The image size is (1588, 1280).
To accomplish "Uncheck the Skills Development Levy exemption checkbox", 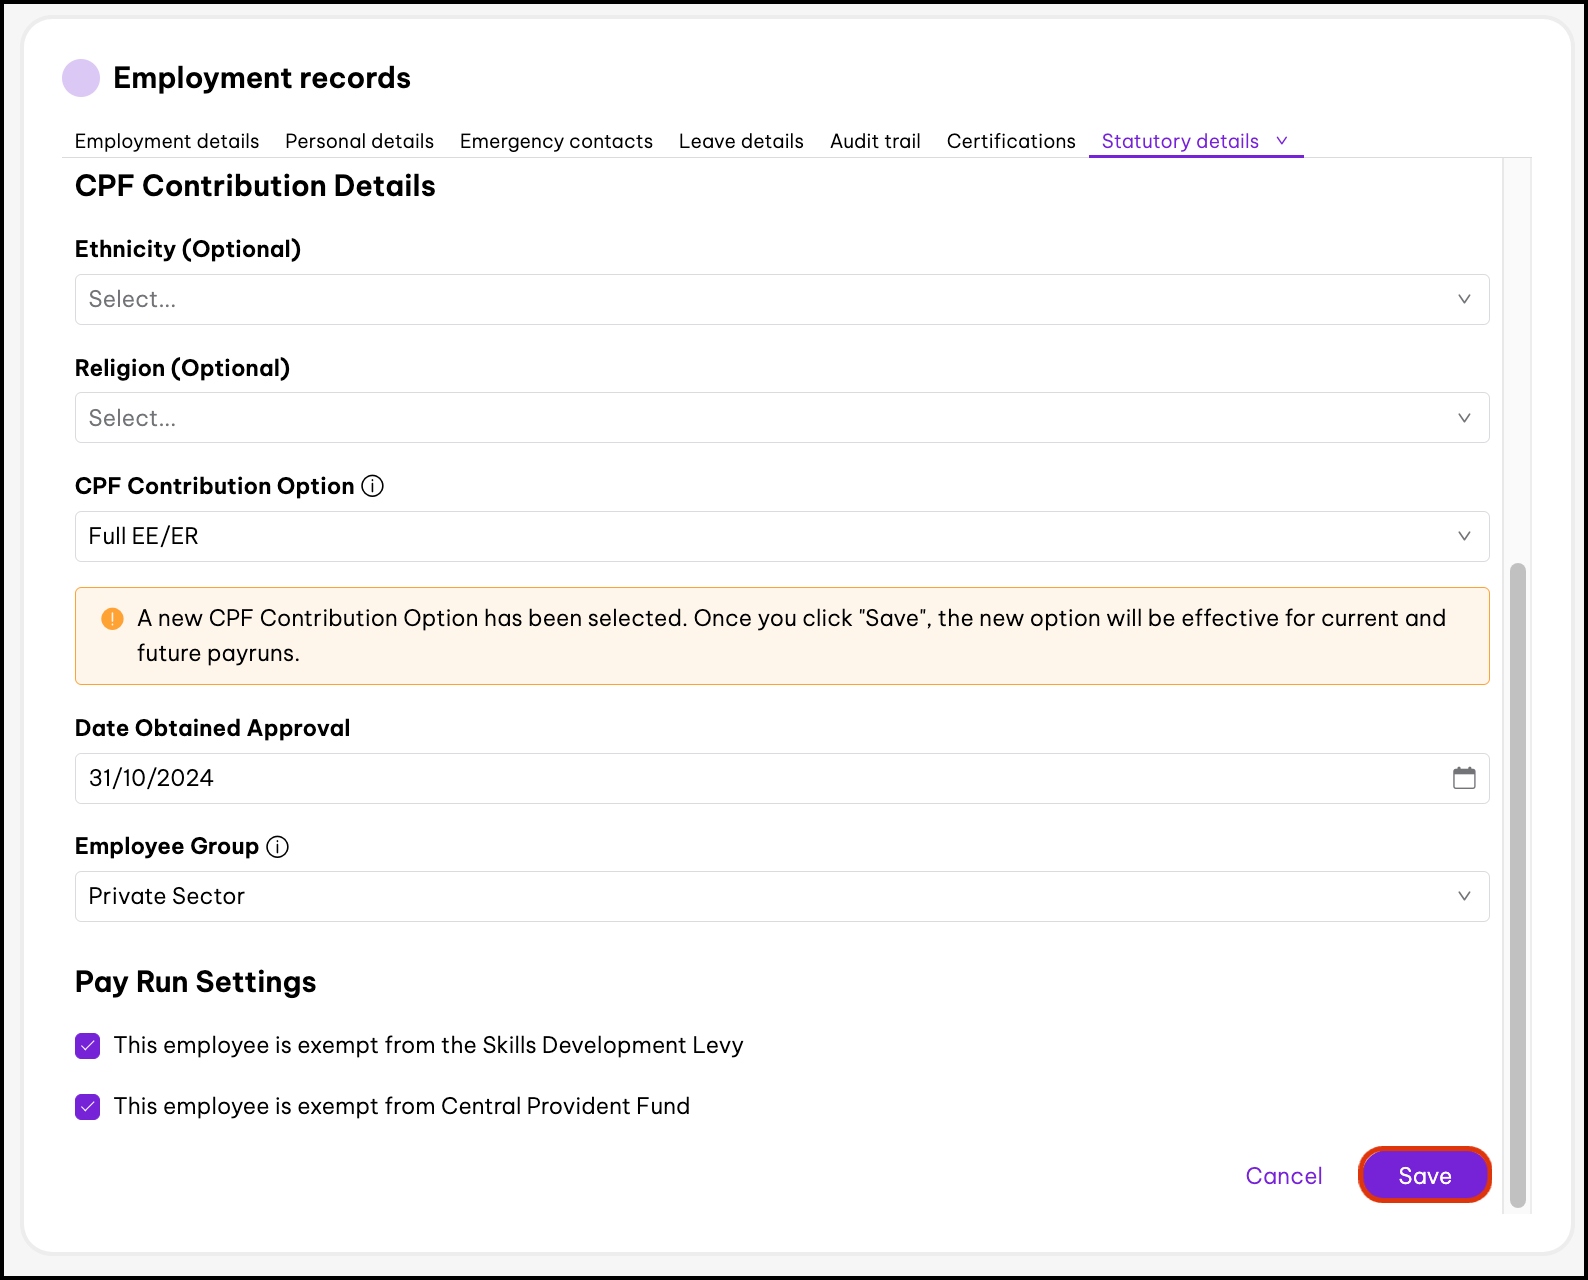I will coord(88,1046).
